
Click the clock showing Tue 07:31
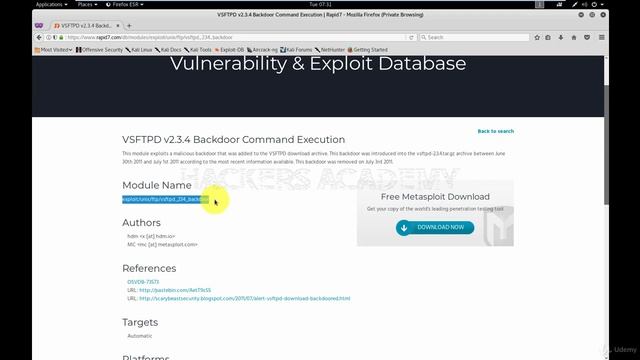320,4
